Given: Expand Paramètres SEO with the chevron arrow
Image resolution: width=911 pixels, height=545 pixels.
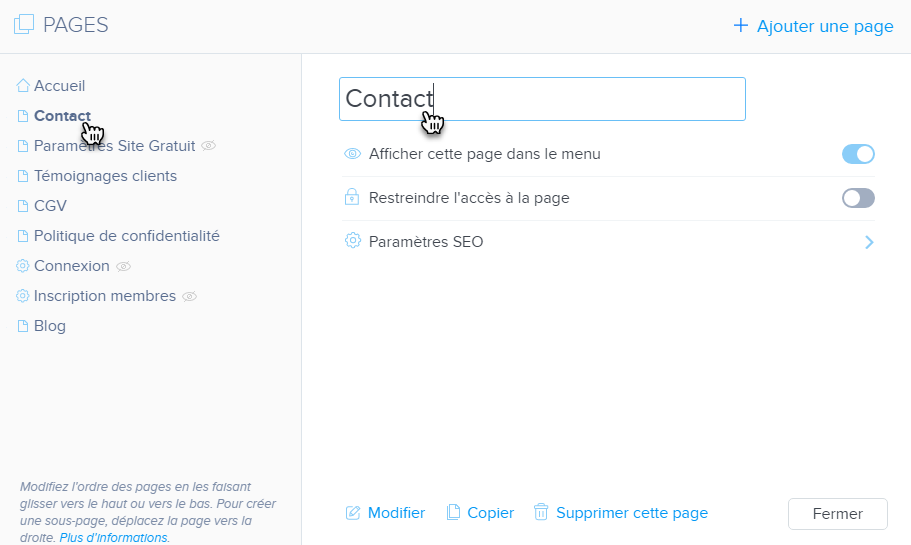Looking at the screenshot, I should click(869, 242).
